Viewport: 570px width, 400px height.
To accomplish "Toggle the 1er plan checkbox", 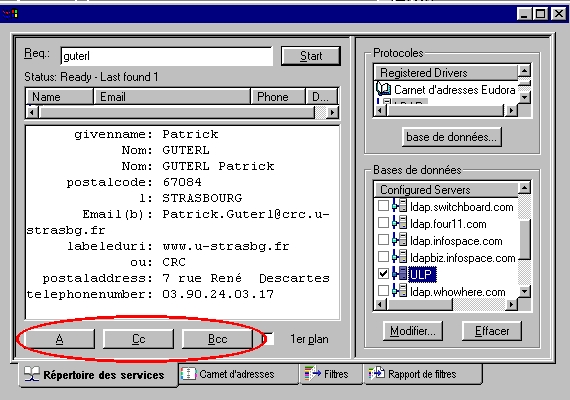I will (268, 339).
